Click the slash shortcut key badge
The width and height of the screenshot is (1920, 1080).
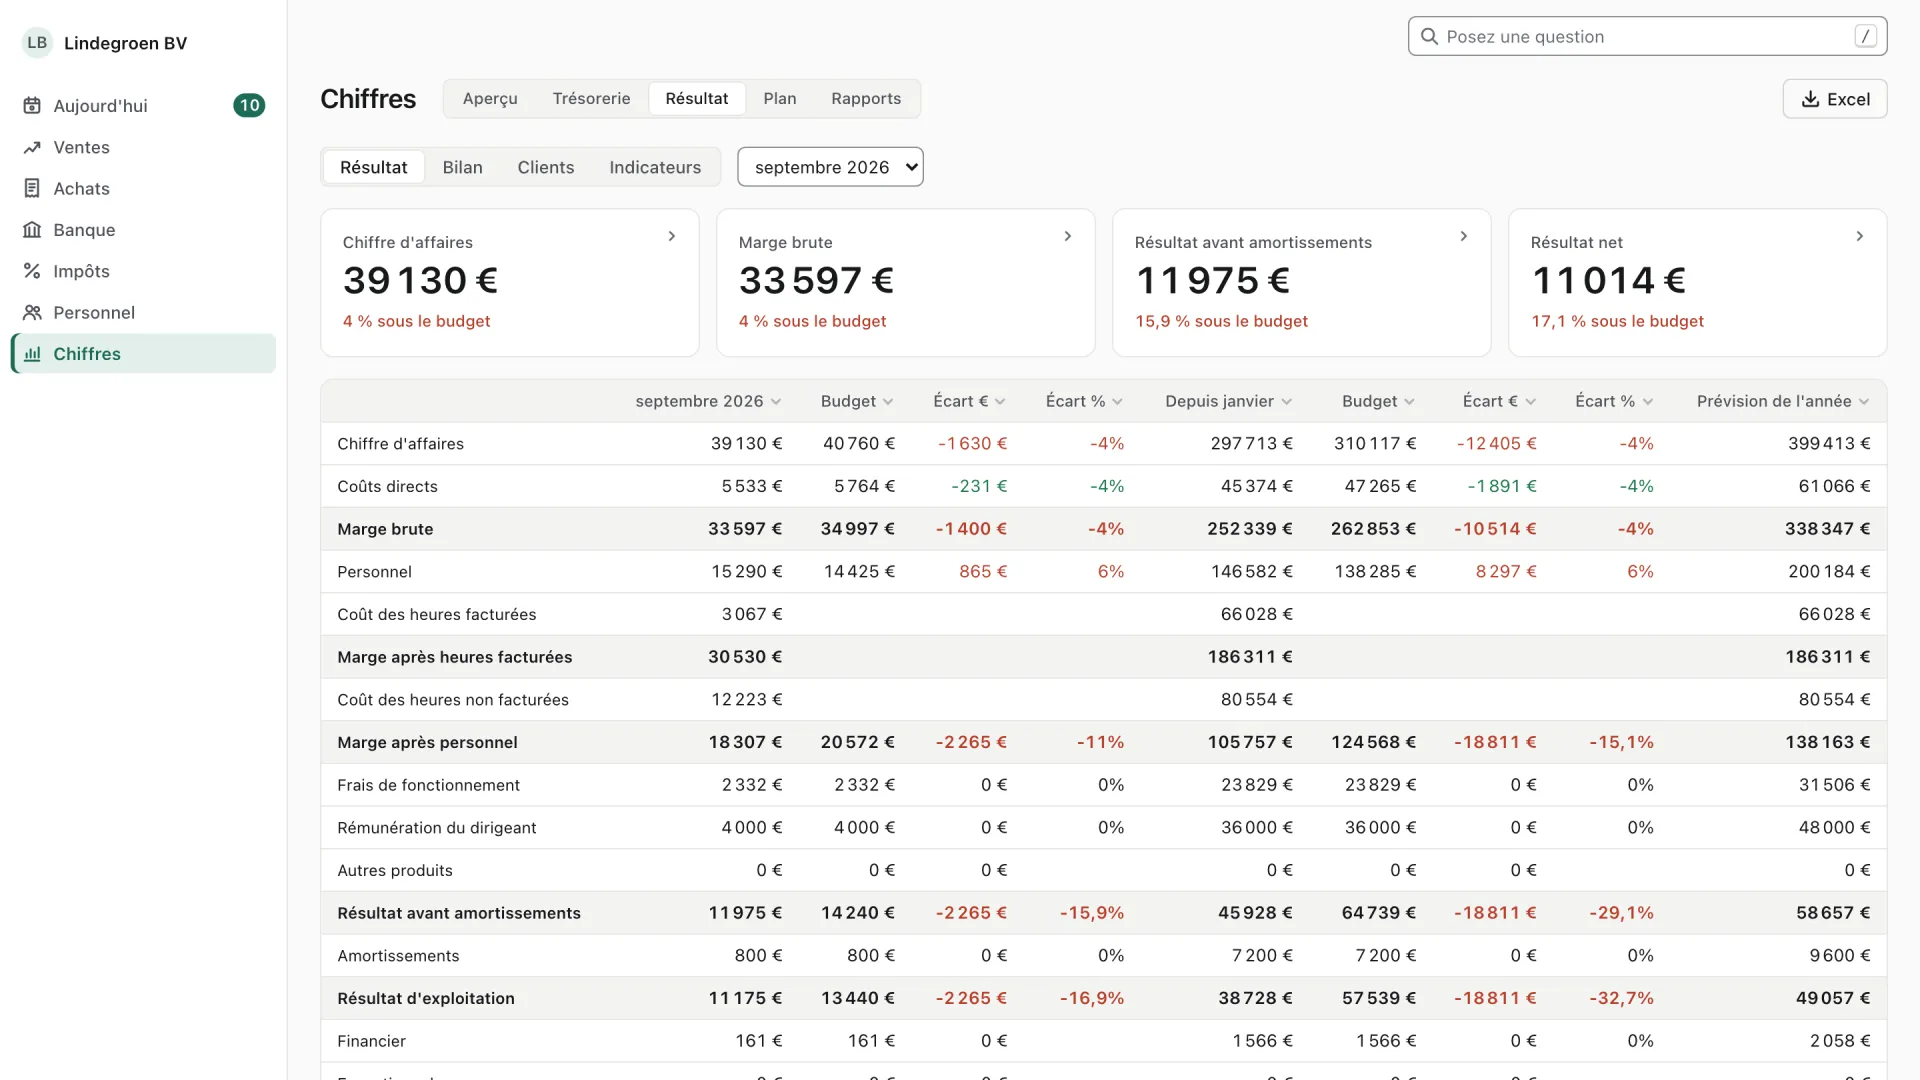[x=1865, y=36]
